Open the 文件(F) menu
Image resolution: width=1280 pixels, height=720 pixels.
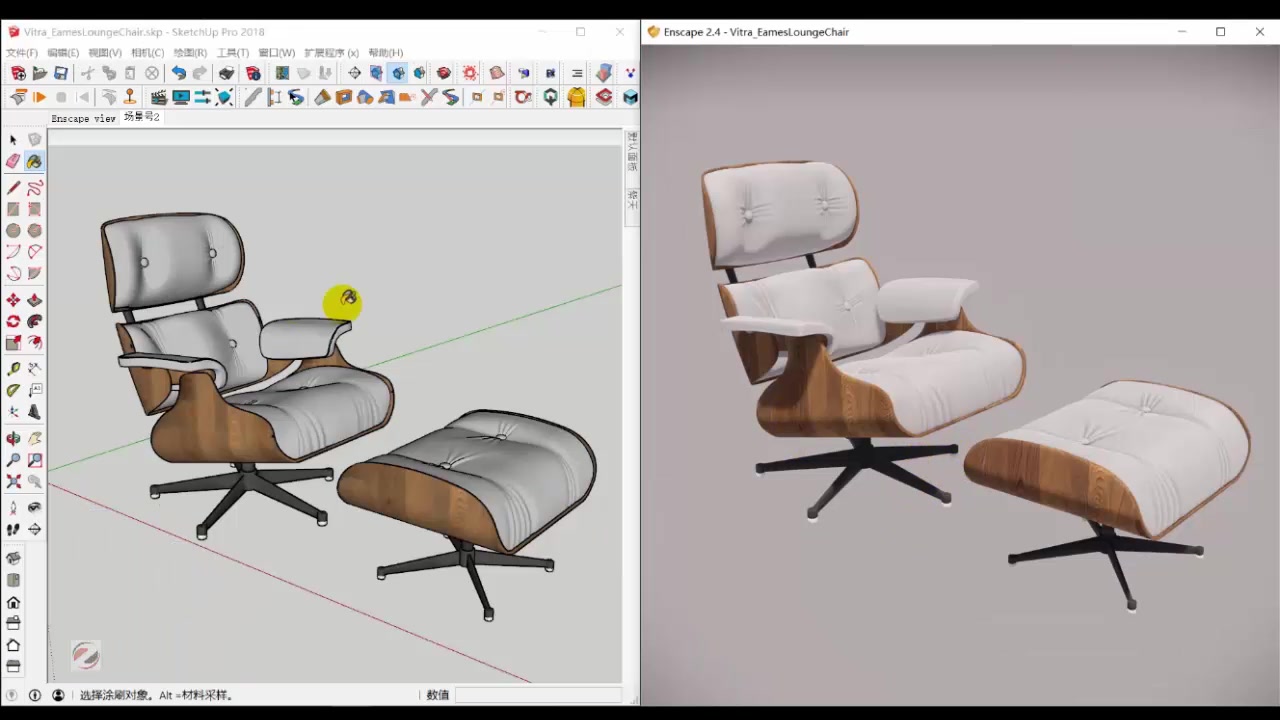22,53
